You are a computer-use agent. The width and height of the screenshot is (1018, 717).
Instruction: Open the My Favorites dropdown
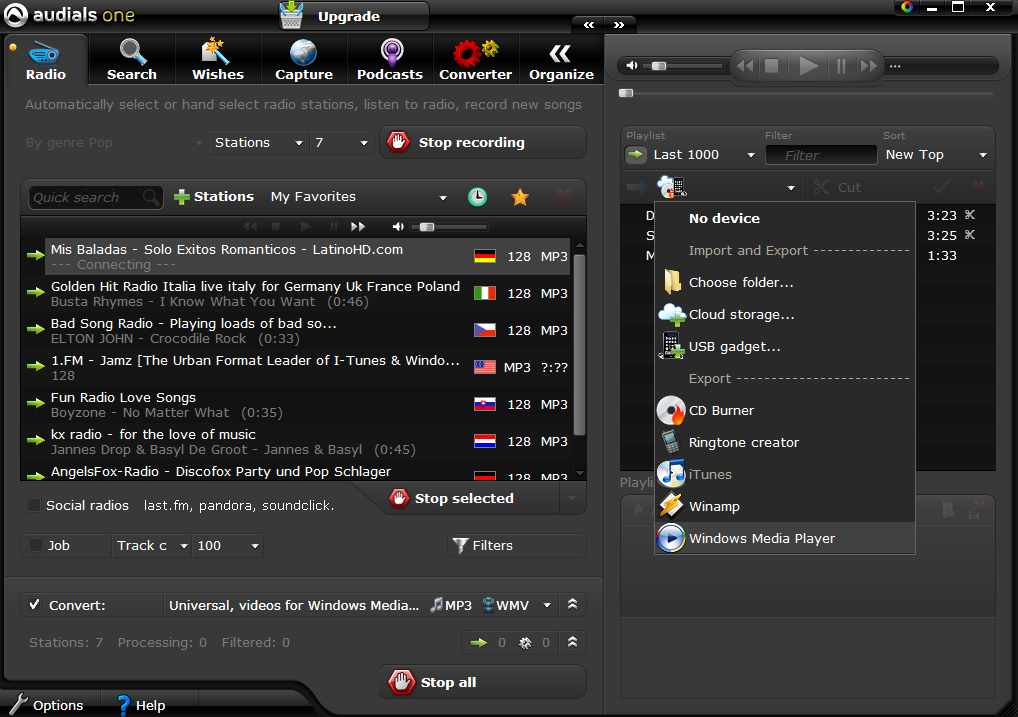click(358, 197)
